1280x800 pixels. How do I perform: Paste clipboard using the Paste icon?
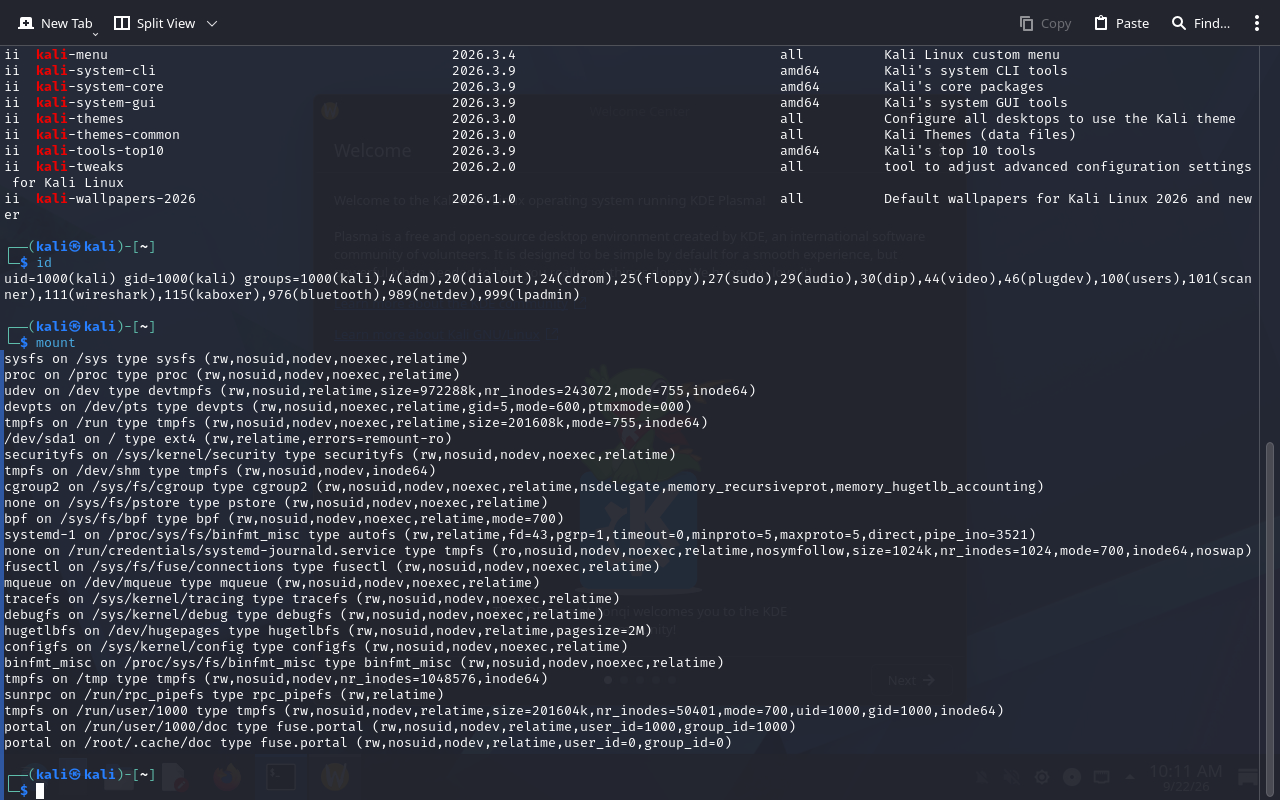(1101, 23)
